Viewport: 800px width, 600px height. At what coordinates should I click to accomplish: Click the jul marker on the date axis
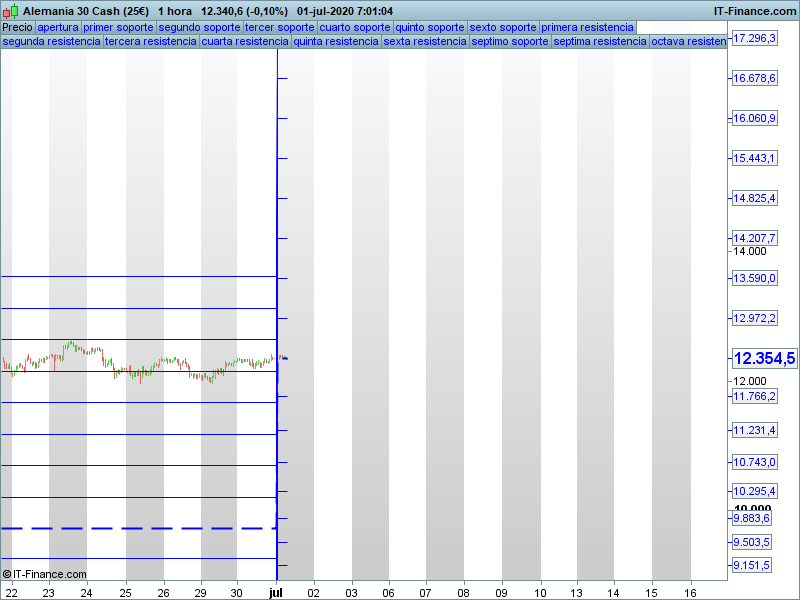coord(276,593)
